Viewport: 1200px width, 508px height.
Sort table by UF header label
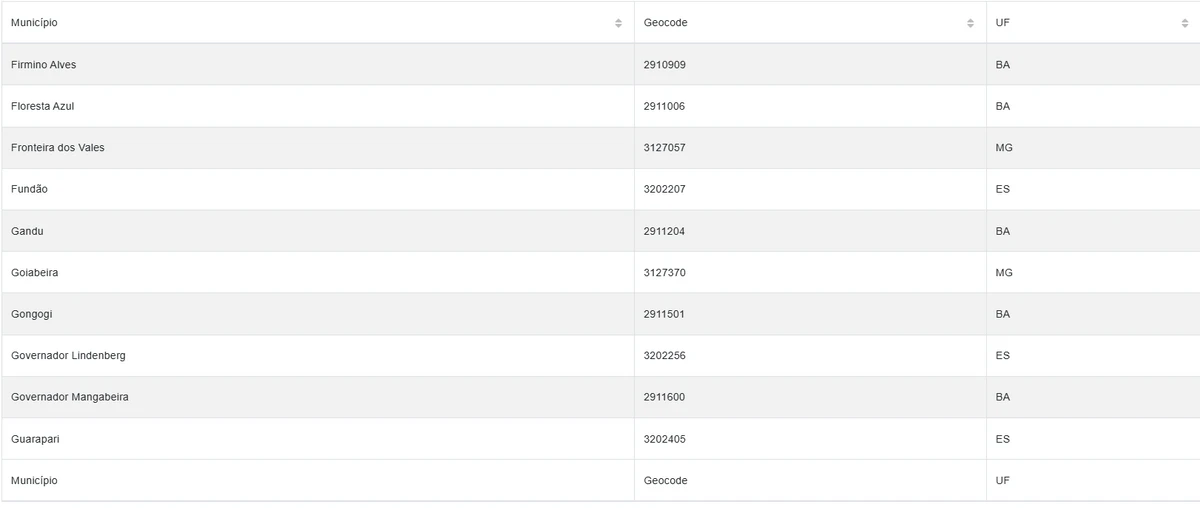(x=1002, y=23)
